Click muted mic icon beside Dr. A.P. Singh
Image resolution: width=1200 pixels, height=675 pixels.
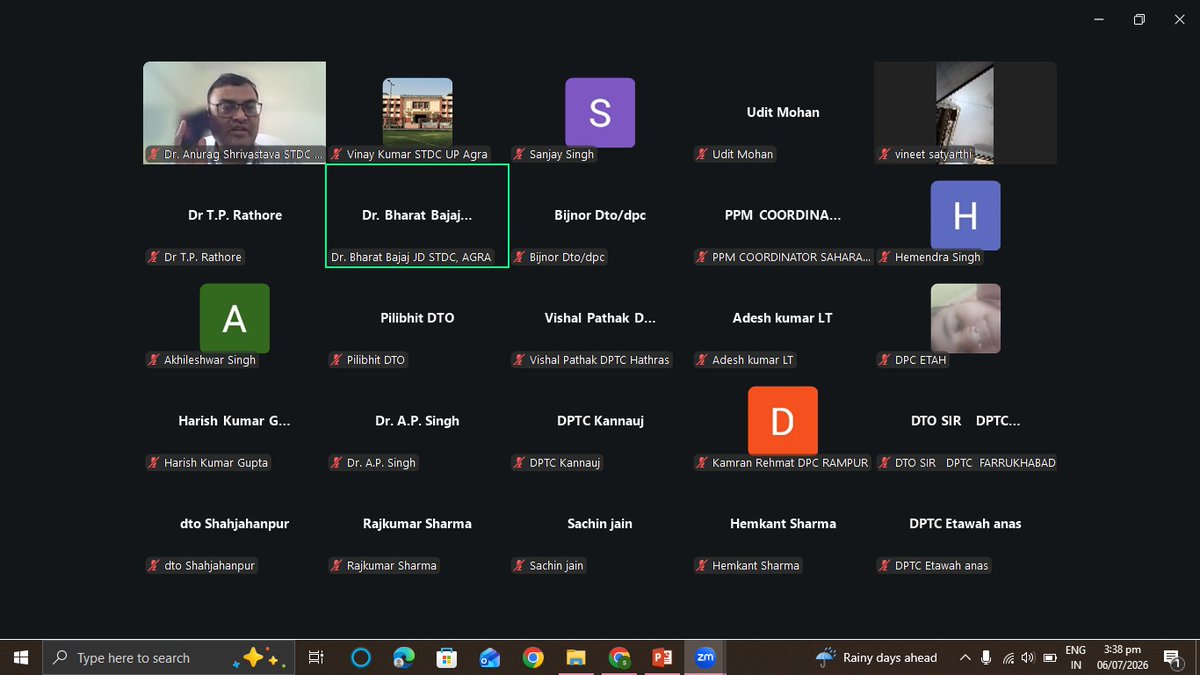pos(337,463)
